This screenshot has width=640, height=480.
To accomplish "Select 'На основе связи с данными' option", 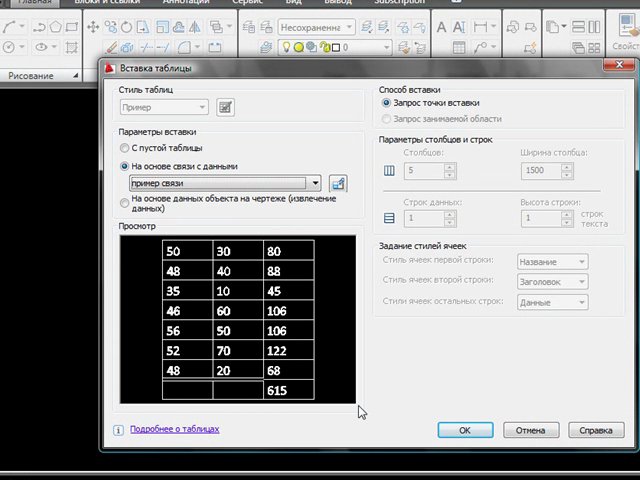I will (124, 166).
